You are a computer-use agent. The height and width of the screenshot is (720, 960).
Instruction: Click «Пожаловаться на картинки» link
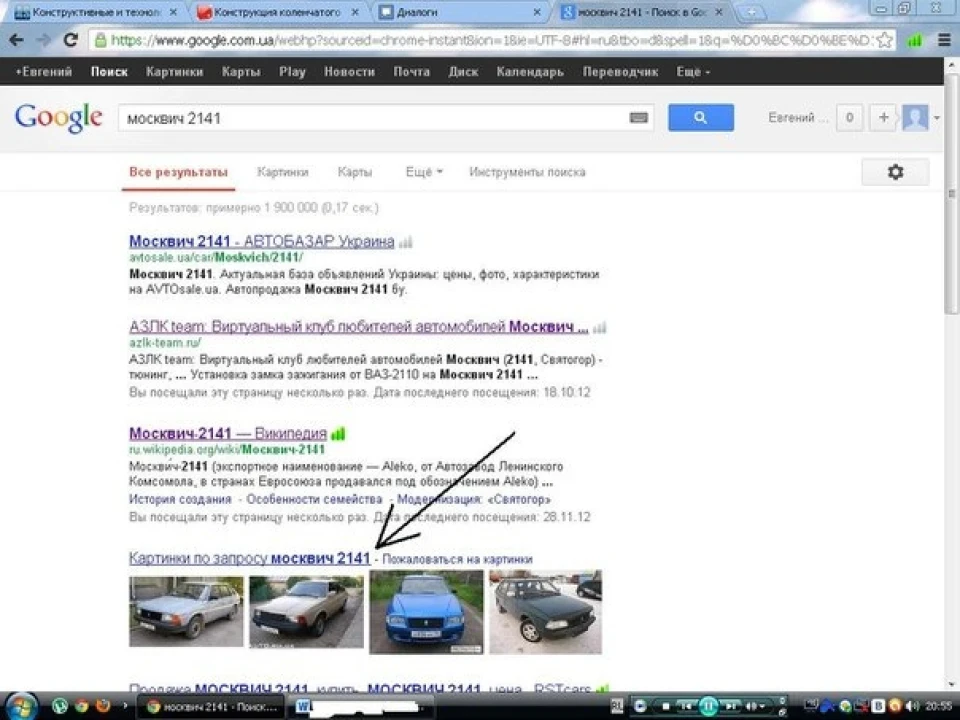coord(457,559)
